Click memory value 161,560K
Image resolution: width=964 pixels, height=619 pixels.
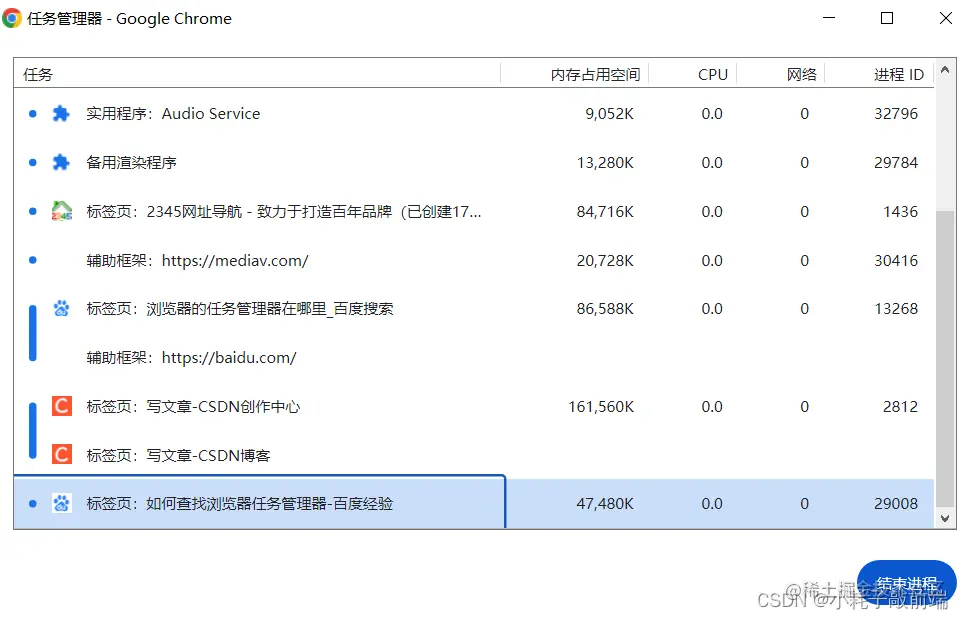click(x=601, y=406)
